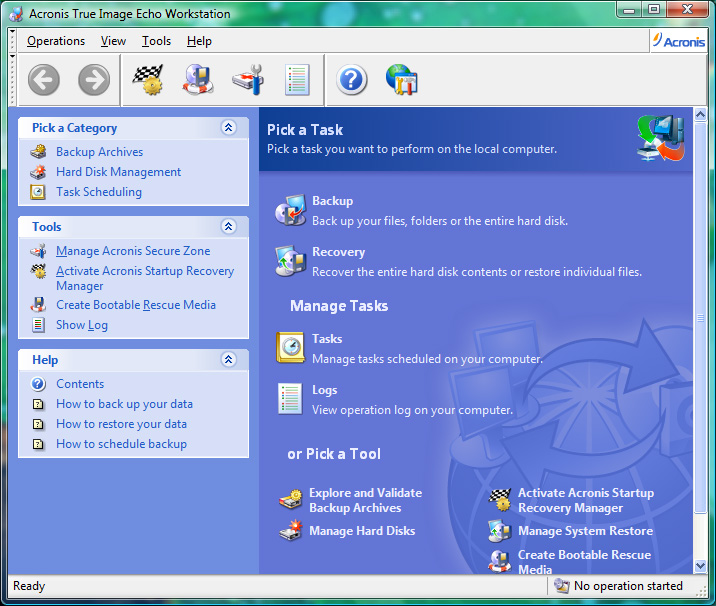Collapse the Pick a Category panel
Screen dimensions: 716x606
tap(228, 128)
